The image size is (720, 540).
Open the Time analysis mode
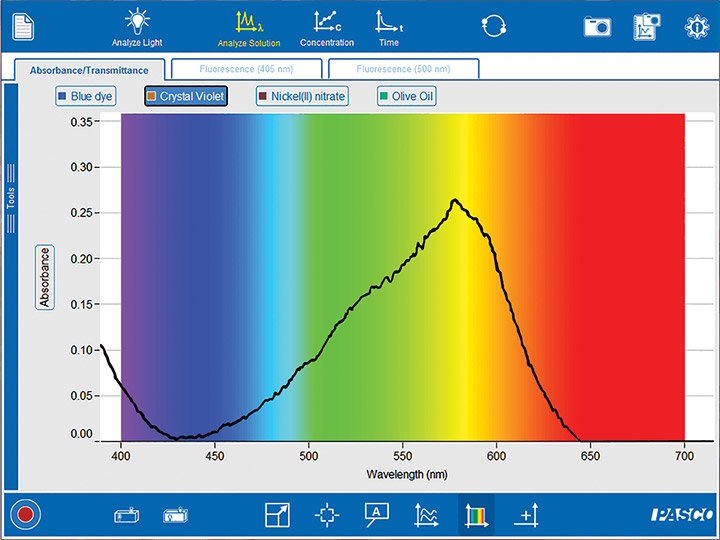click(389, 28)
